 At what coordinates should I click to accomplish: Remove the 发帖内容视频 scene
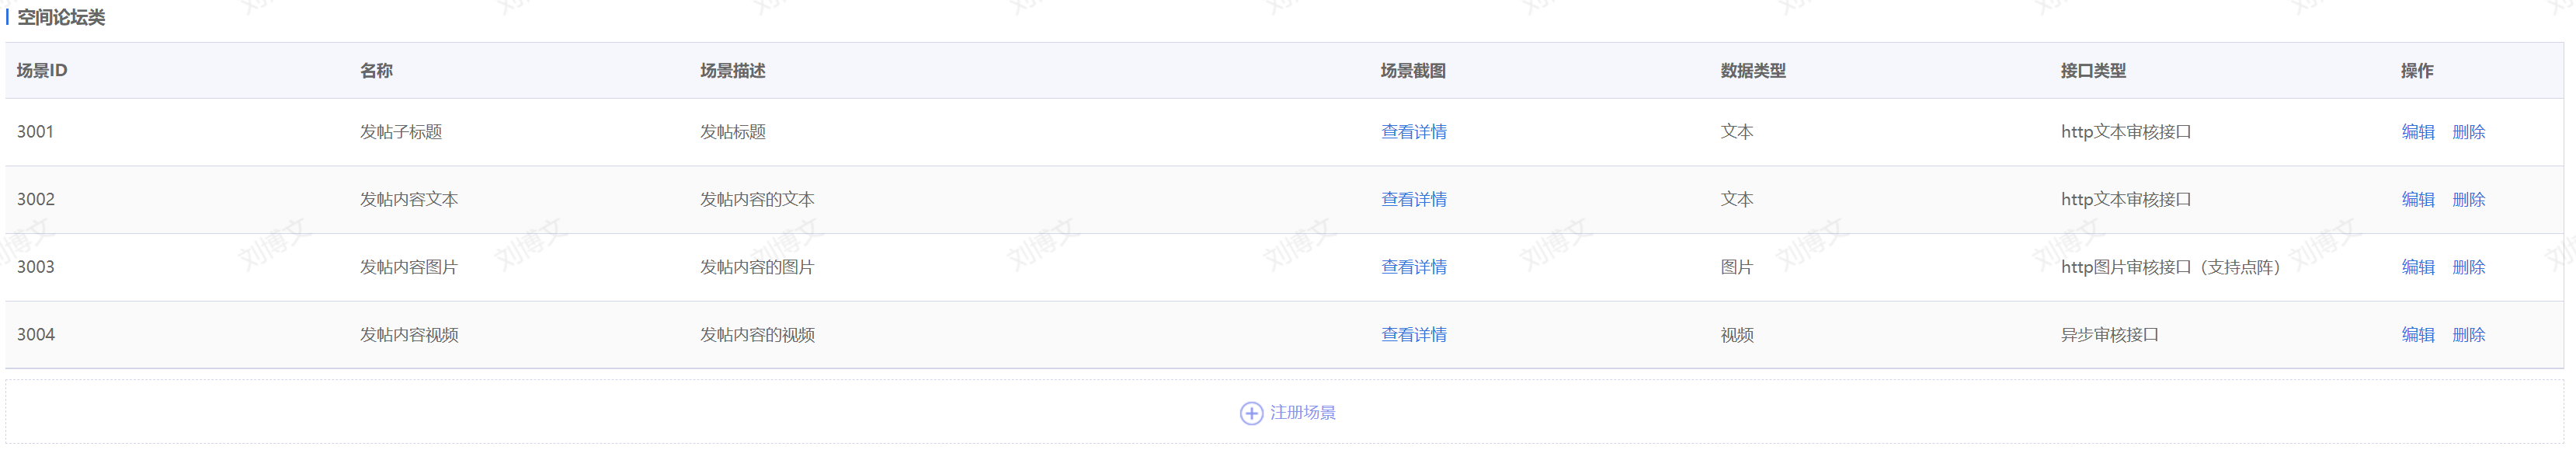click(2468, 335)
